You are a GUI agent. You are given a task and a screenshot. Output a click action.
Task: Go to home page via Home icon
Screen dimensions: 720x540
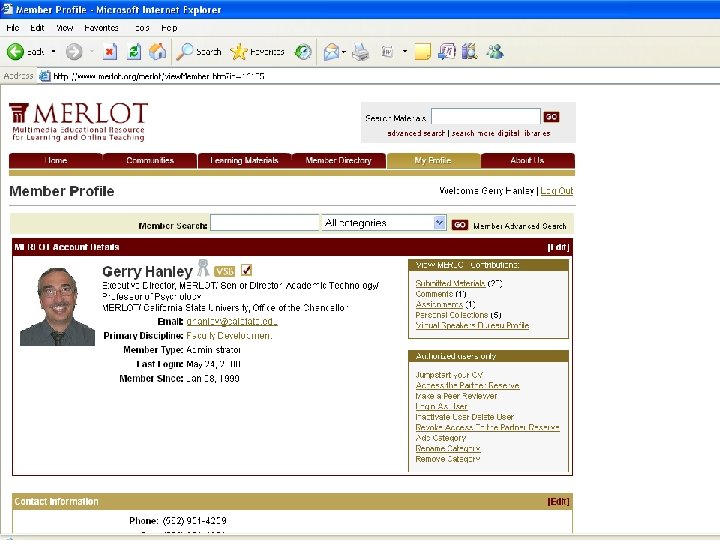(x=158, y=52)
